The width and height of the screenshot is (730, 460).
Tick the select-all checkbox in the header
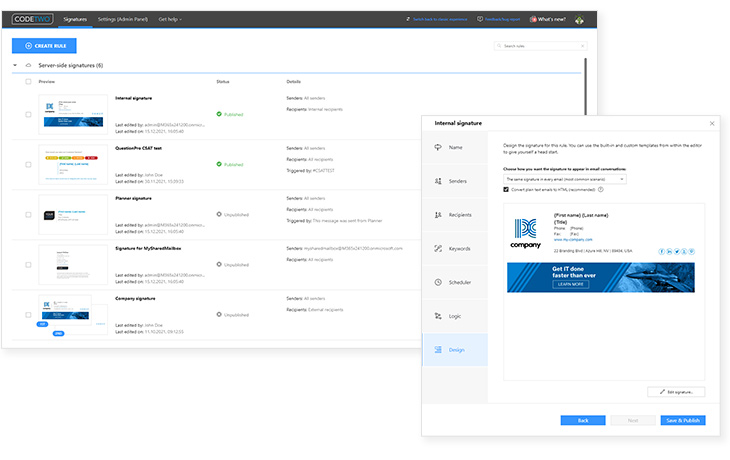28,81
